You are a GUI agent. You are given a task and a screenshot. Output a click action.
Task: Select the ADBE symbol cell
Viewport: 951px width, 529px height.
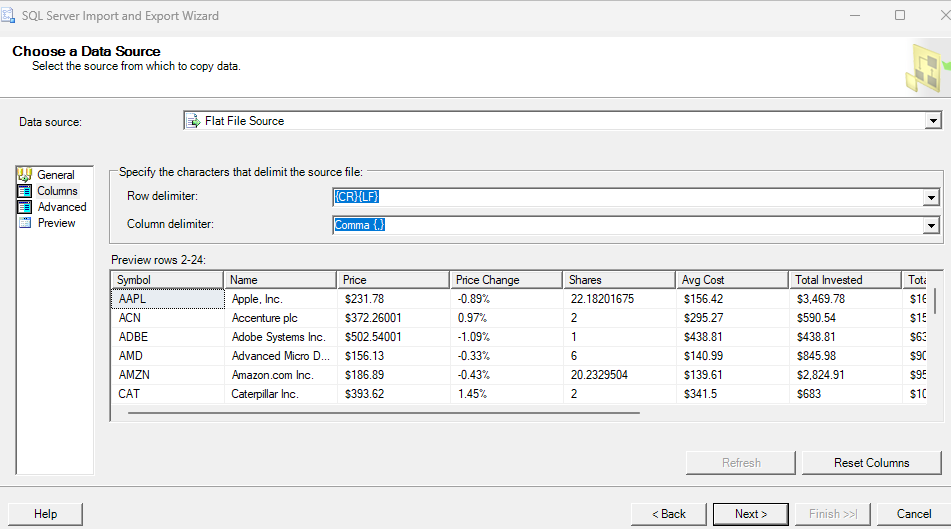(x=168, y=337)
